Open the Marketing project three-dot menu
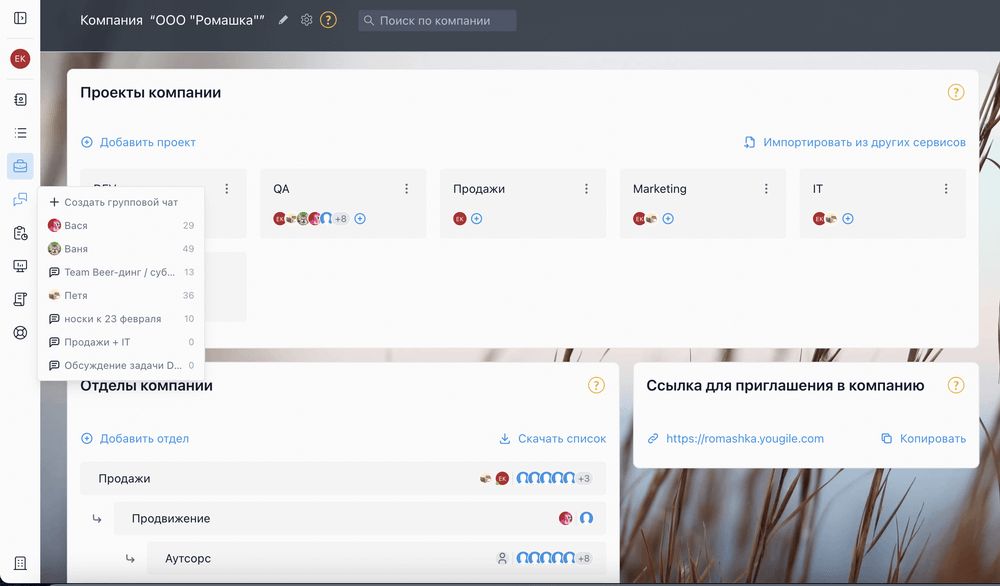Viewport: 1000px width, 586px height. click(766, 189)
